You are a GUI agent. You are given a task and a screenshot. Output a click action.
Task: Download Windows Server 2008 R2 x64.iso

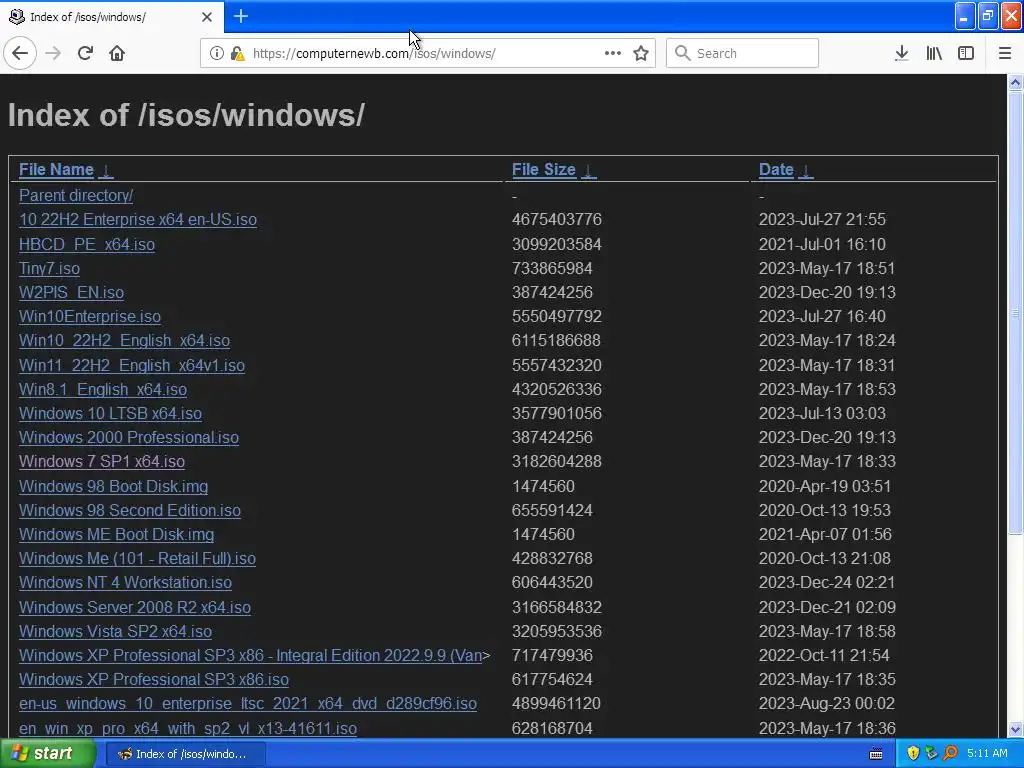(x=135, y=607)
